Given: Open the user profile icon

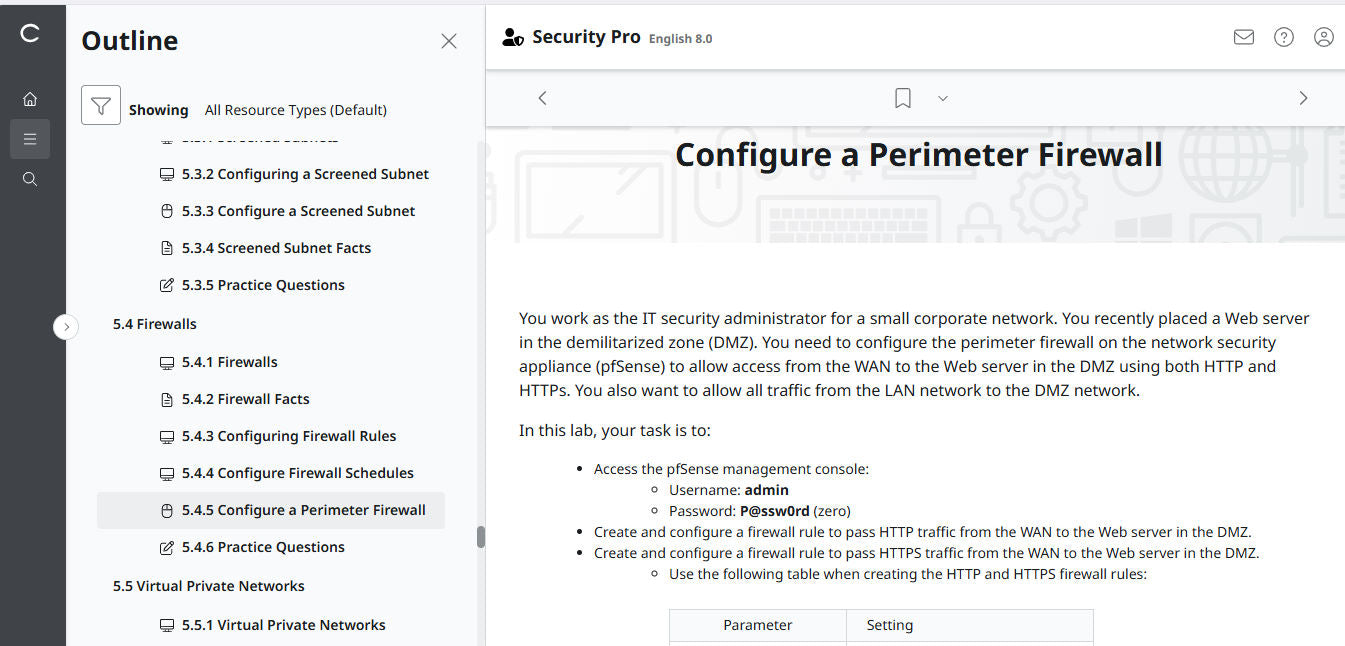Looking at the screenshot, I should [1323, 37].
